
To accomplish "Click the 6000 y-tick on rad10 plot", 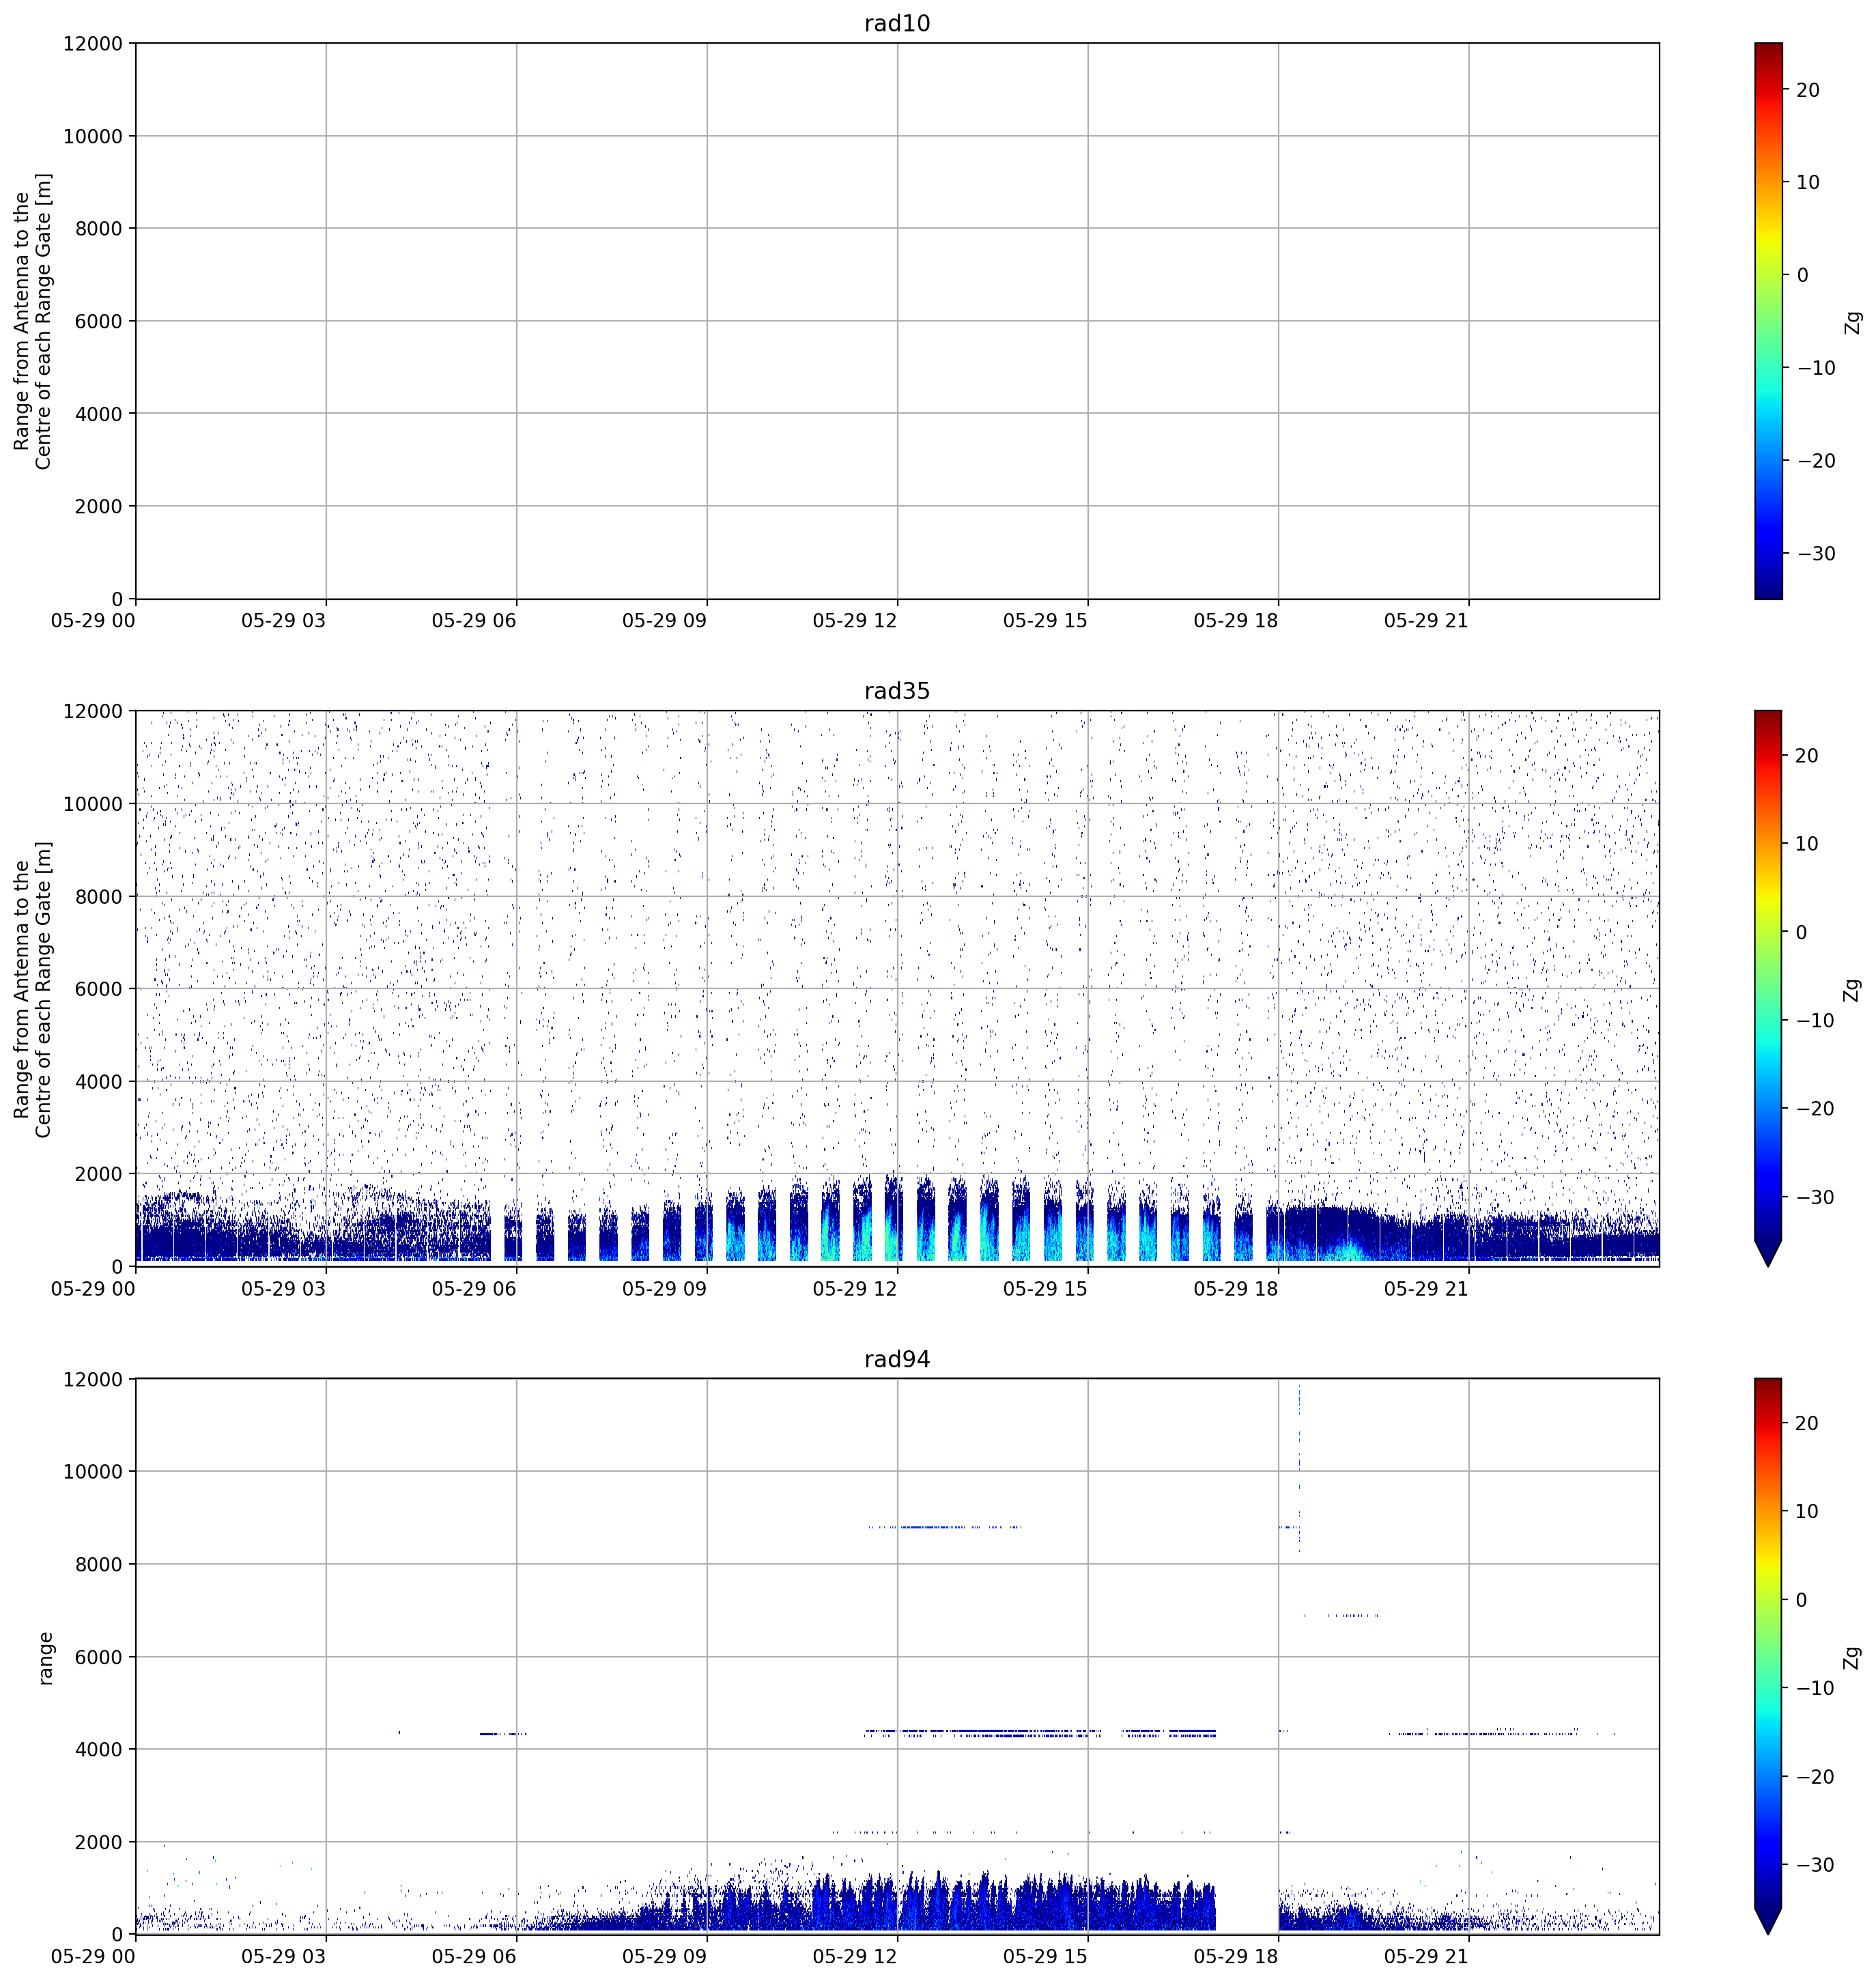I will [x=98, y=321].
